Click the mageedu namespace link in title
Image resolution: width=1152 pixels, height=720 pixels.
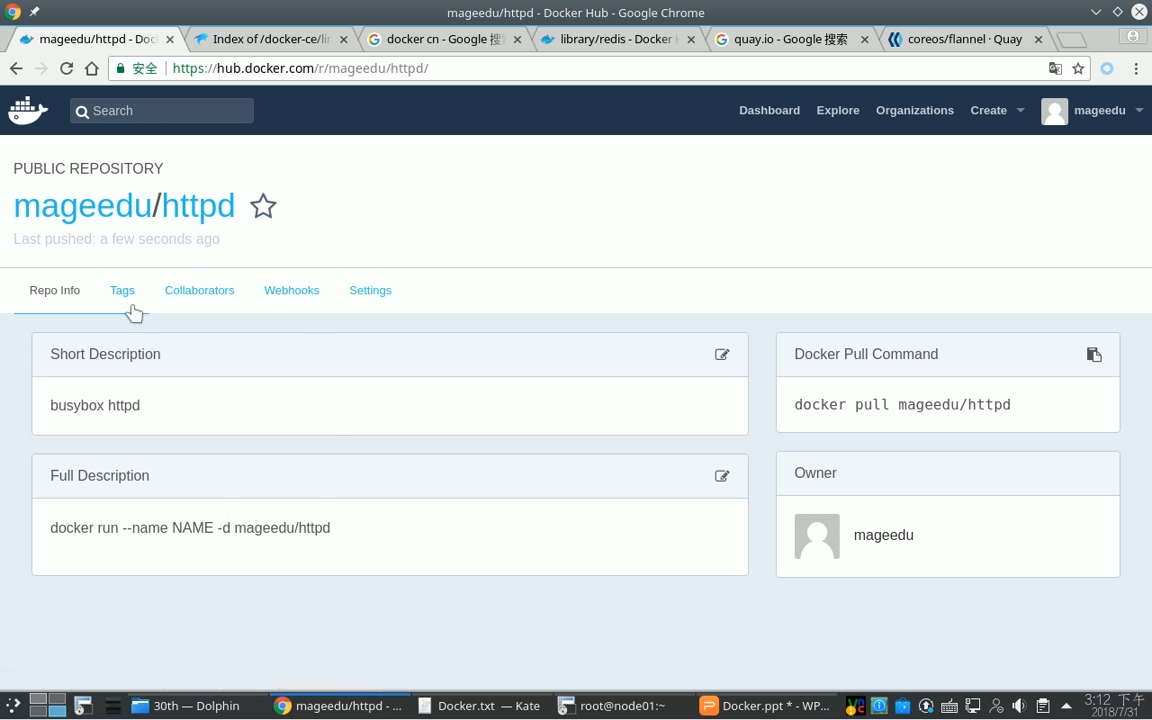point(82,205)
